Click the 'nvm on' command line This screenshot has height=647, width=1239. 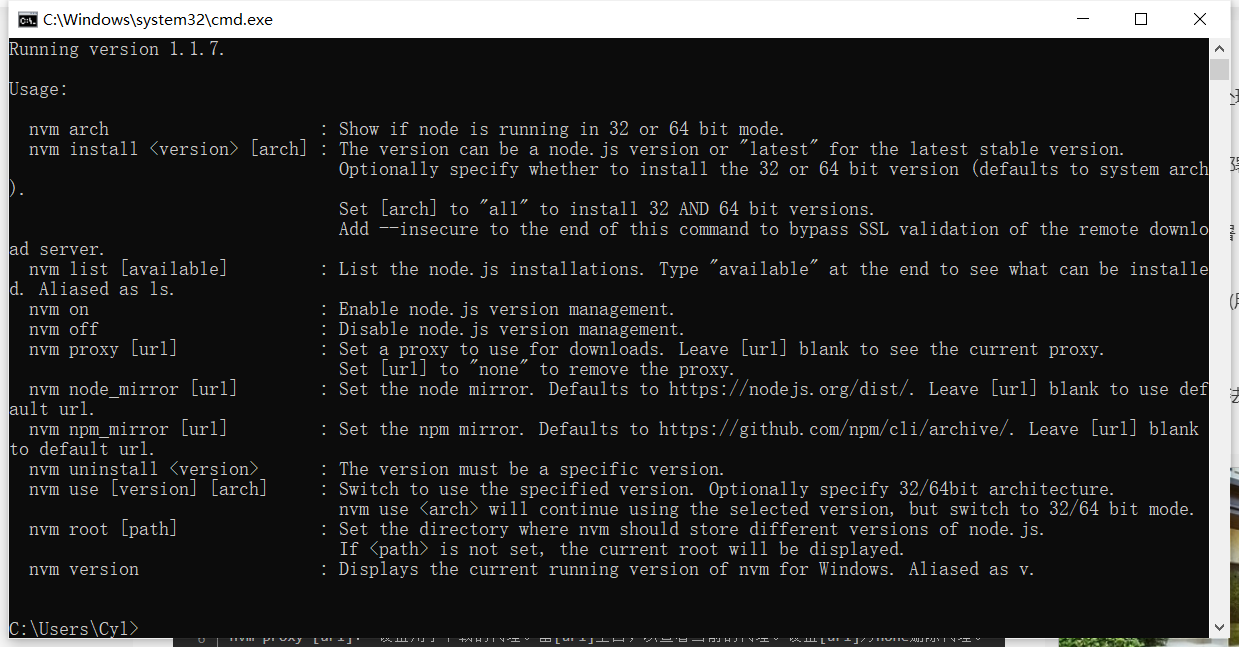pyautogui.click(x=59, y=309)
